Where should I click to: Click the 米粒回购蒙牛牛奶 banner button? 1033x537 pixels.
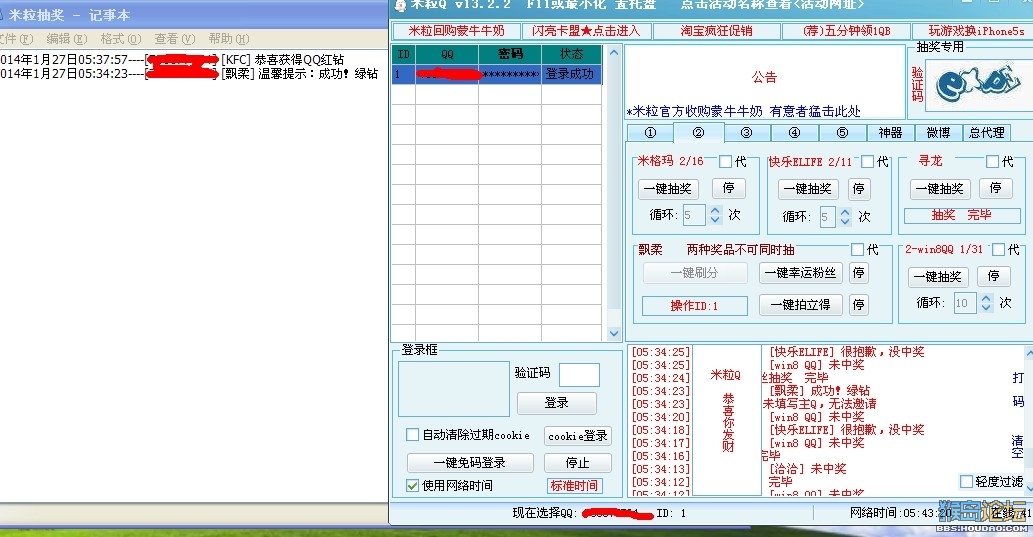pos(456,31)
